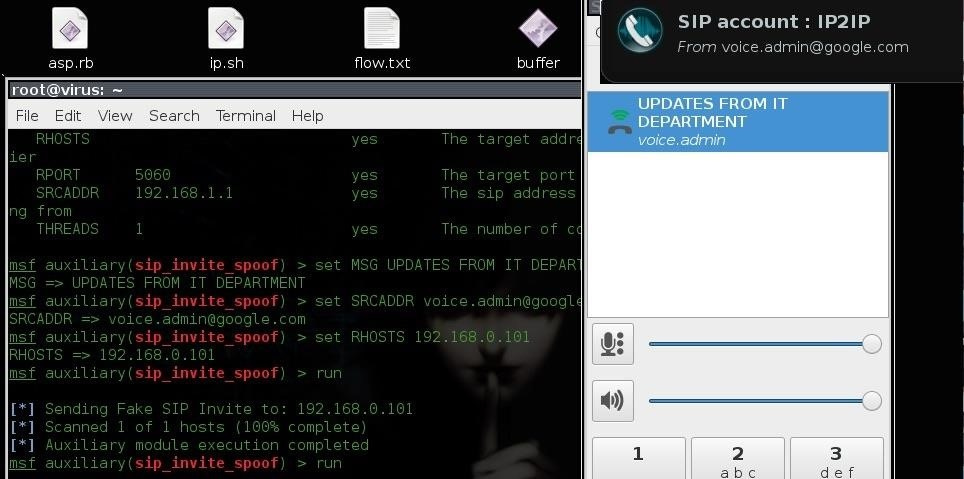Click 'MSG => UPDATES FROM IT DEPARTMENT' line

[157, 283]
